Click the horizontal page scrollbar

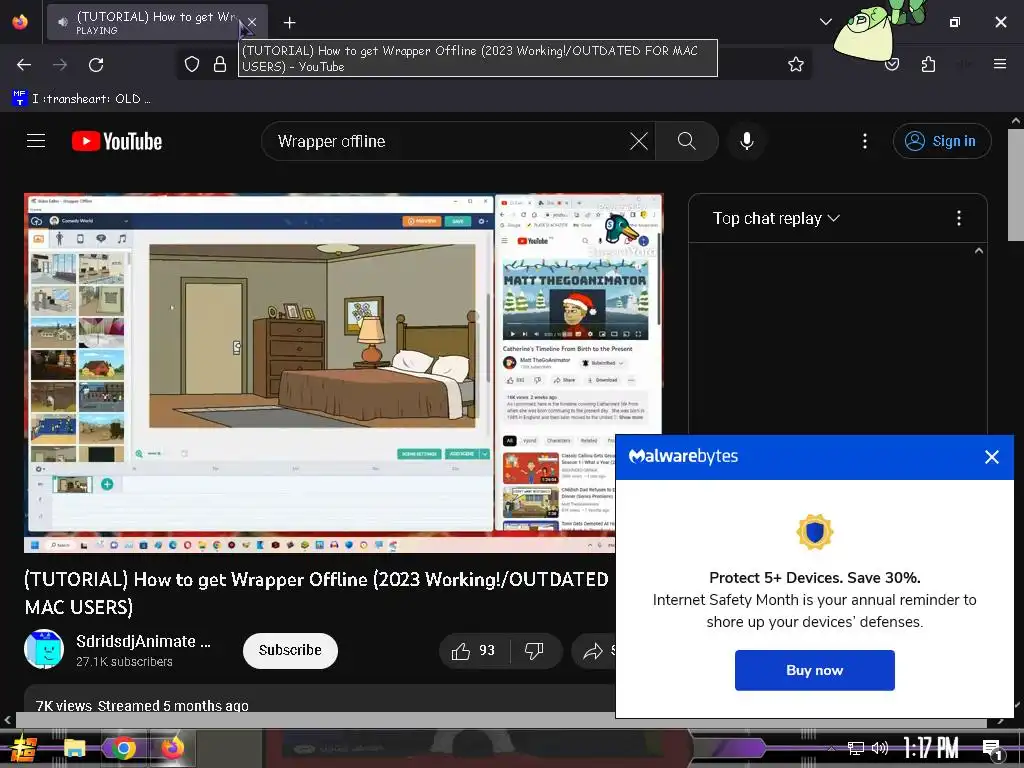(501, 720)
